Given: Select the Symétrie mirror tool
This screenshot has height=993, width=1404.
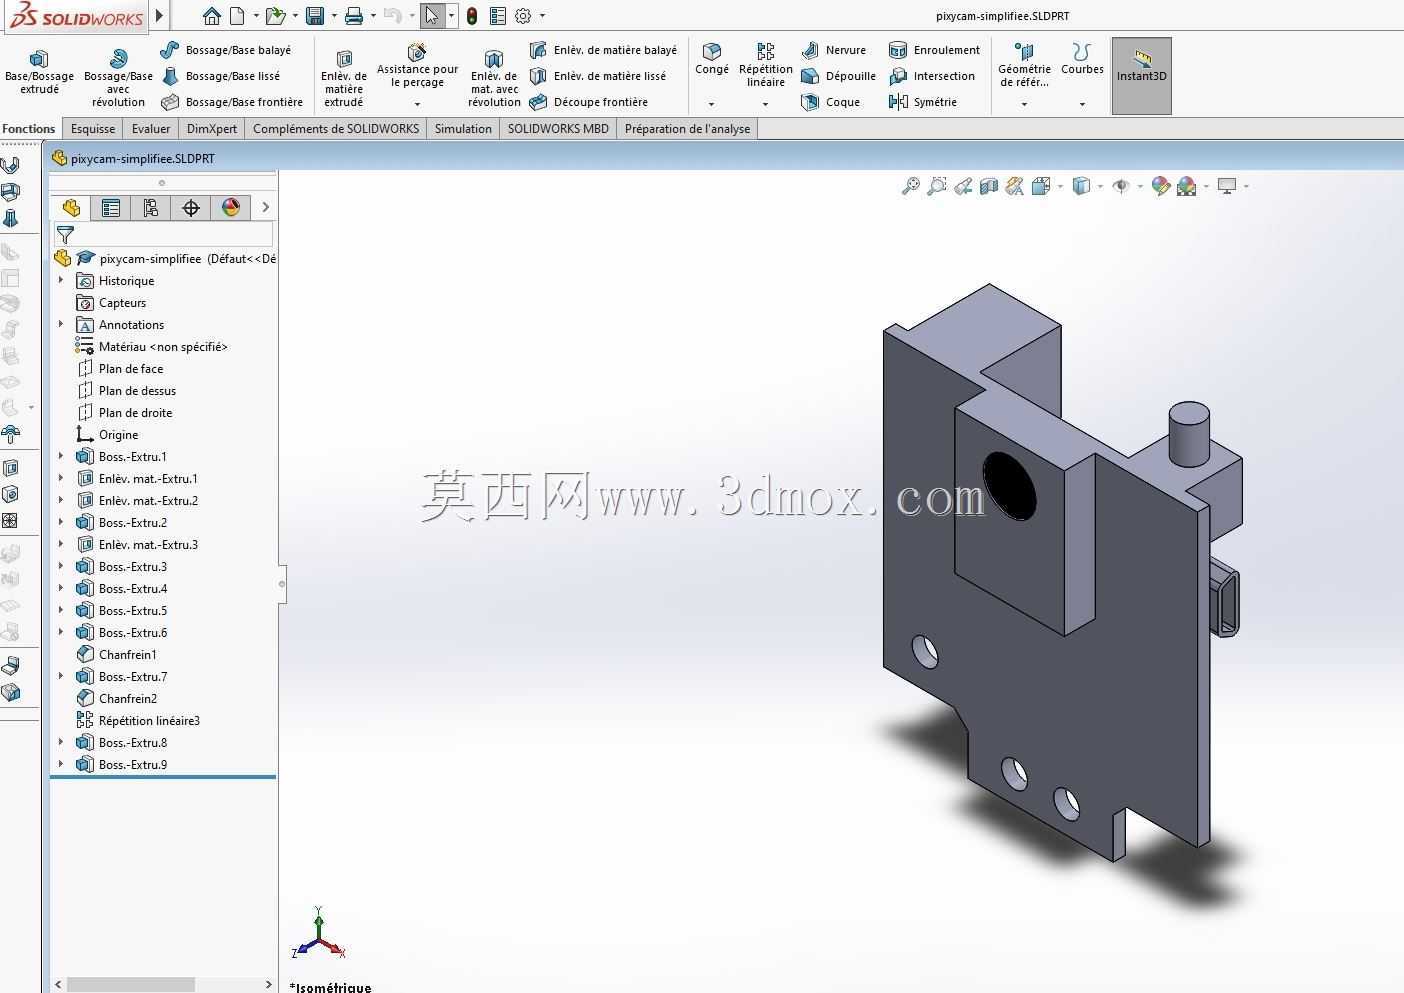Looking at the screenshot, I should coord(923,102).
